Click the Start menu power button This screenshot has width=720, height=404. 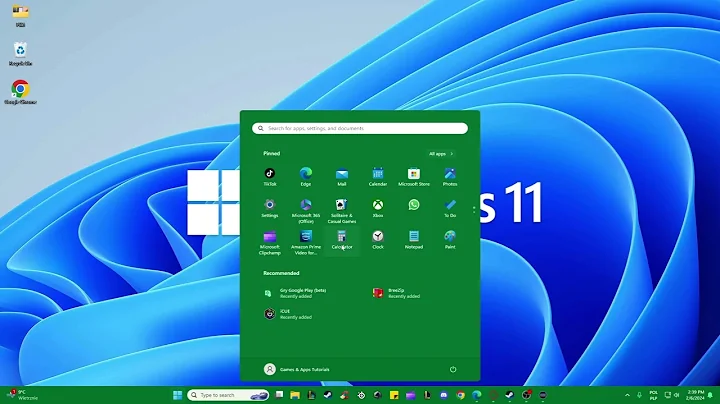pos(453,369)
